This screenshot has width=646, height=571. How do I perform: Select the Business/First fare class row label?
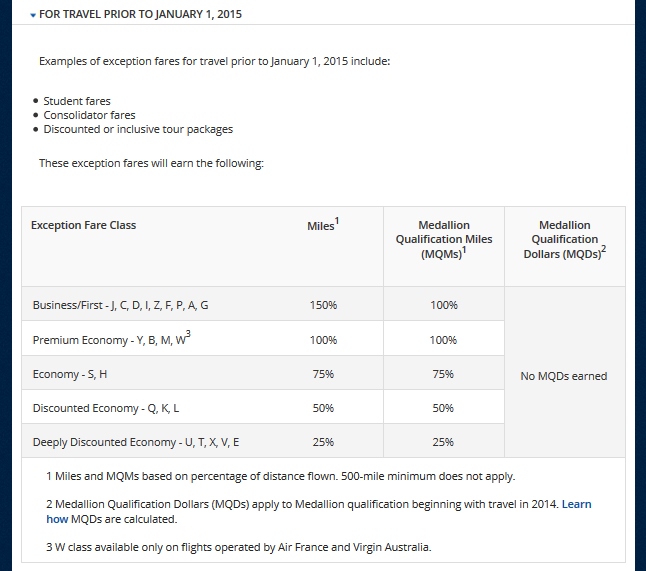pyautogui.click(x=121, y=305)
